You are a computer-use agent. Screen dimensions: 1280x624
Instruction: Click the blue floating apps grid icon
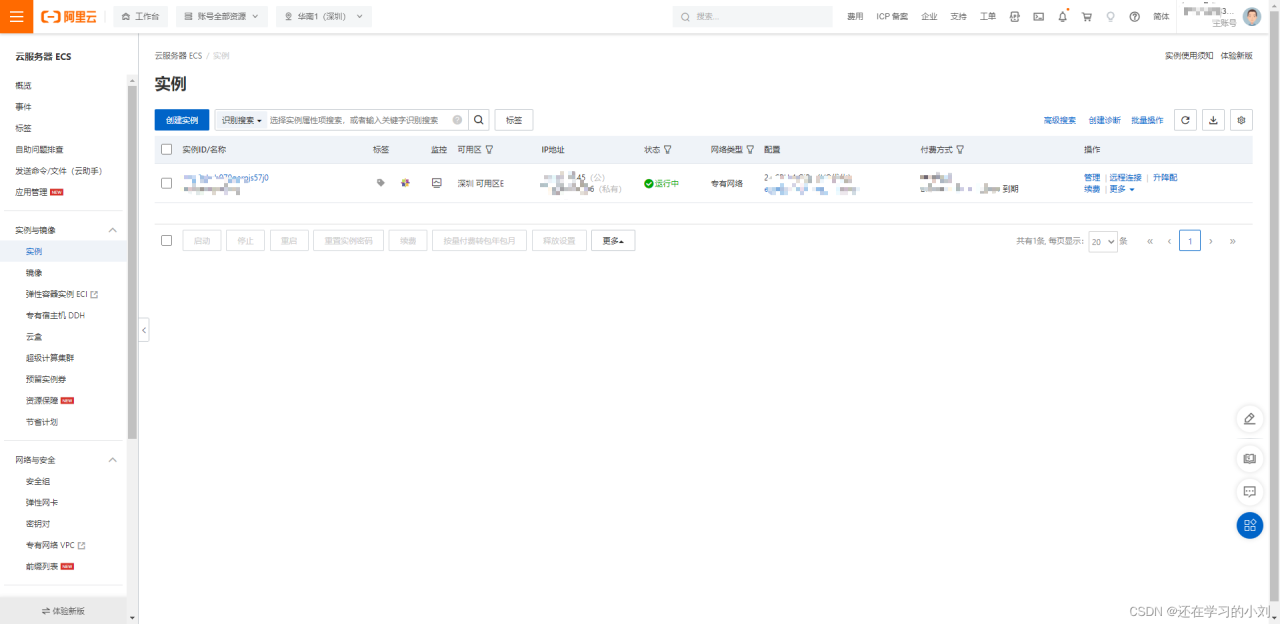[1249, 525]
